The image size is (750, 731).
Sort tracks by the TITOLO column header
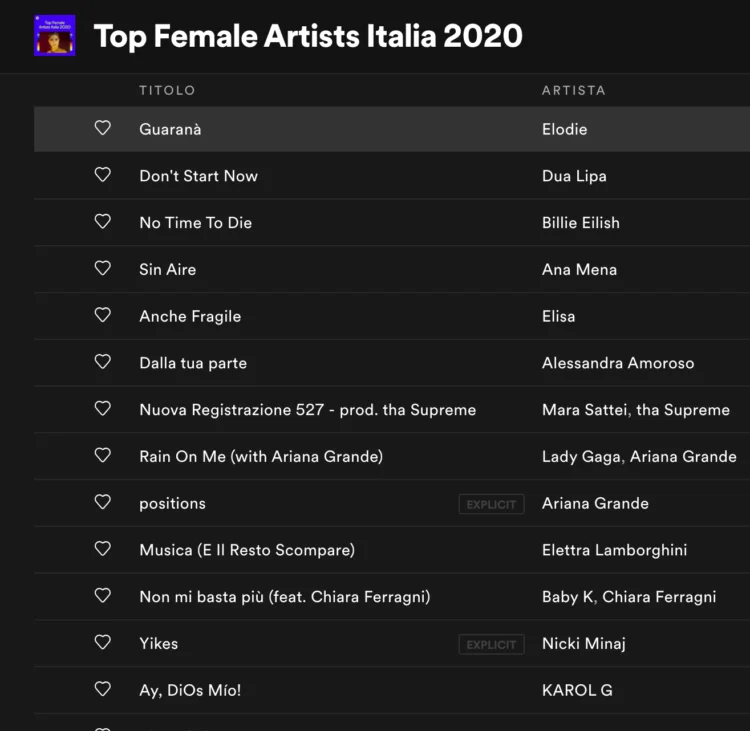tap(167, 90)
